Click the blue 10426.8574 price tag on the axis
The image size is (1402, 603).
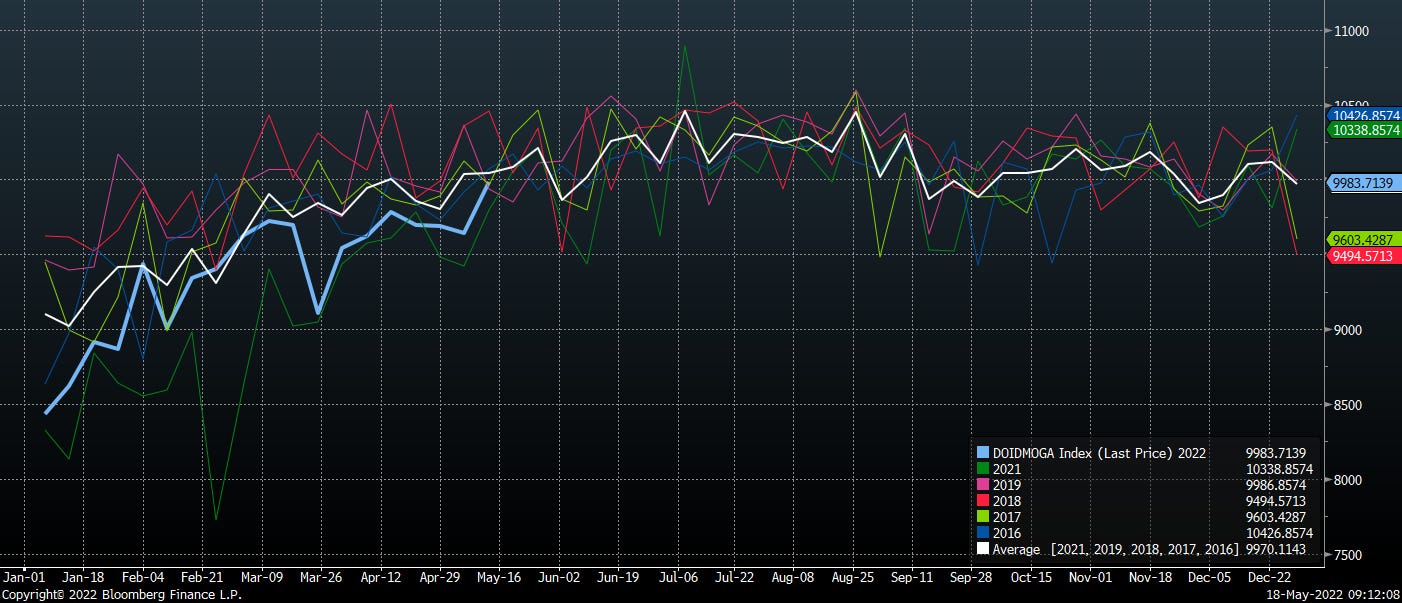(1364, 116)
